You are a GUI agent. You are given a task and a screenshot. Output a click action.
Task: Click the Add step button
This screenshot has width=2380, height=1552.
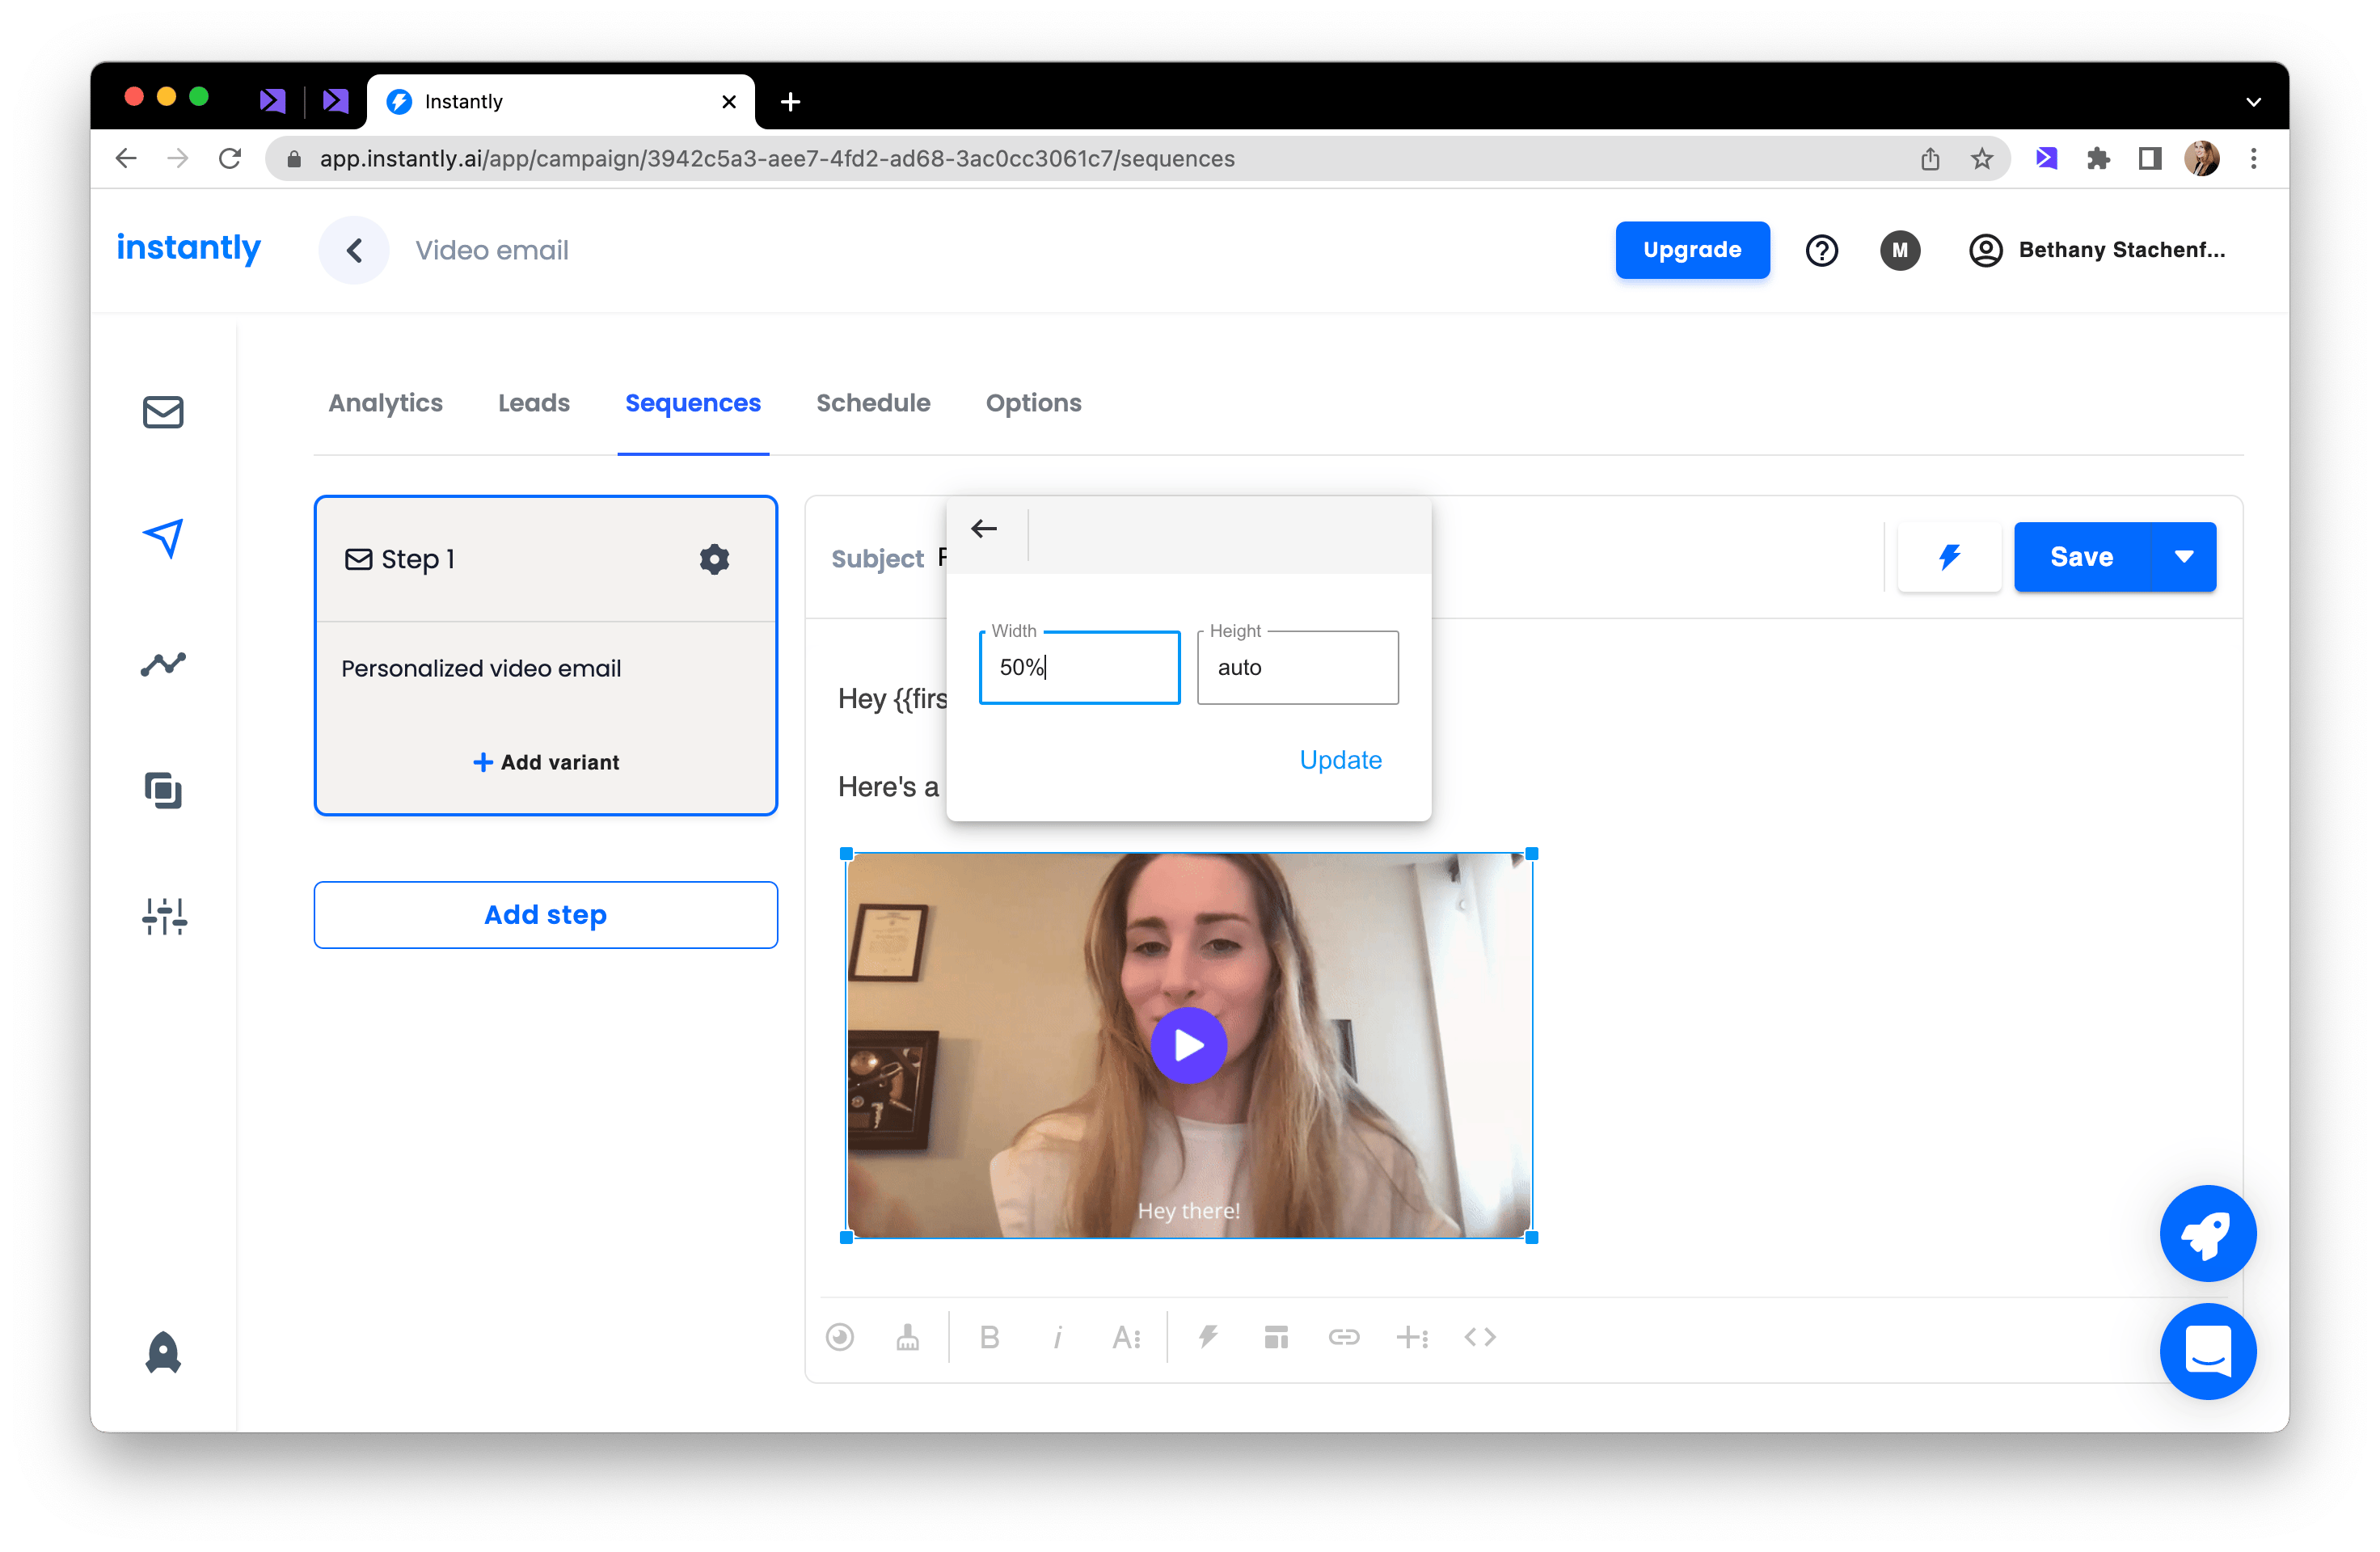(x=545, y=914)
